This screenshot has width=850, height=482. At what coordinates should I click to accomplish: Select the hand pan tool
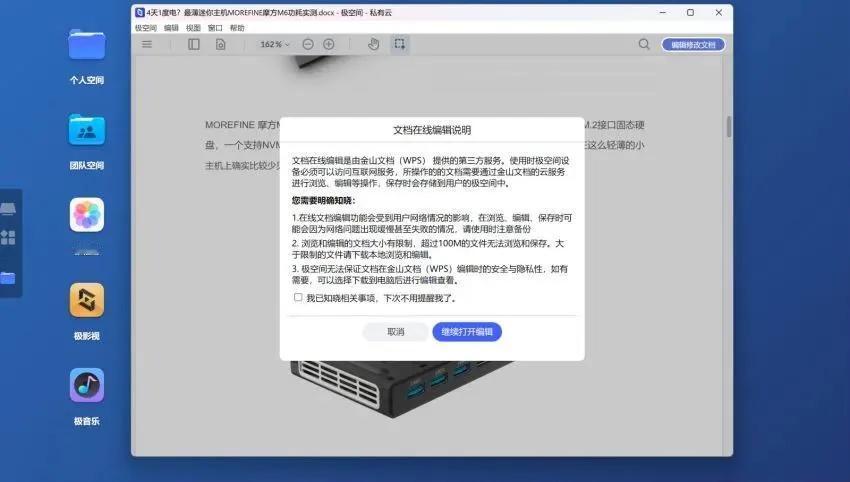point(374,44)
